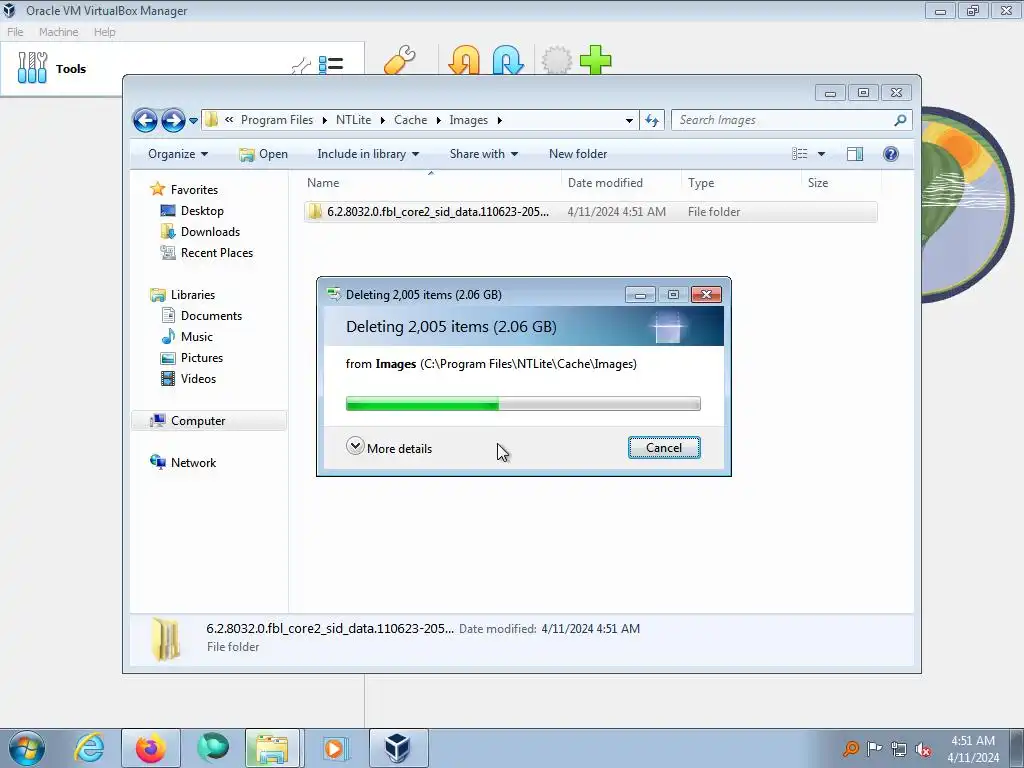Expand the Include in library menu
The width and height of the screenshot is (1024, 768).
click(x=368, y=154)
